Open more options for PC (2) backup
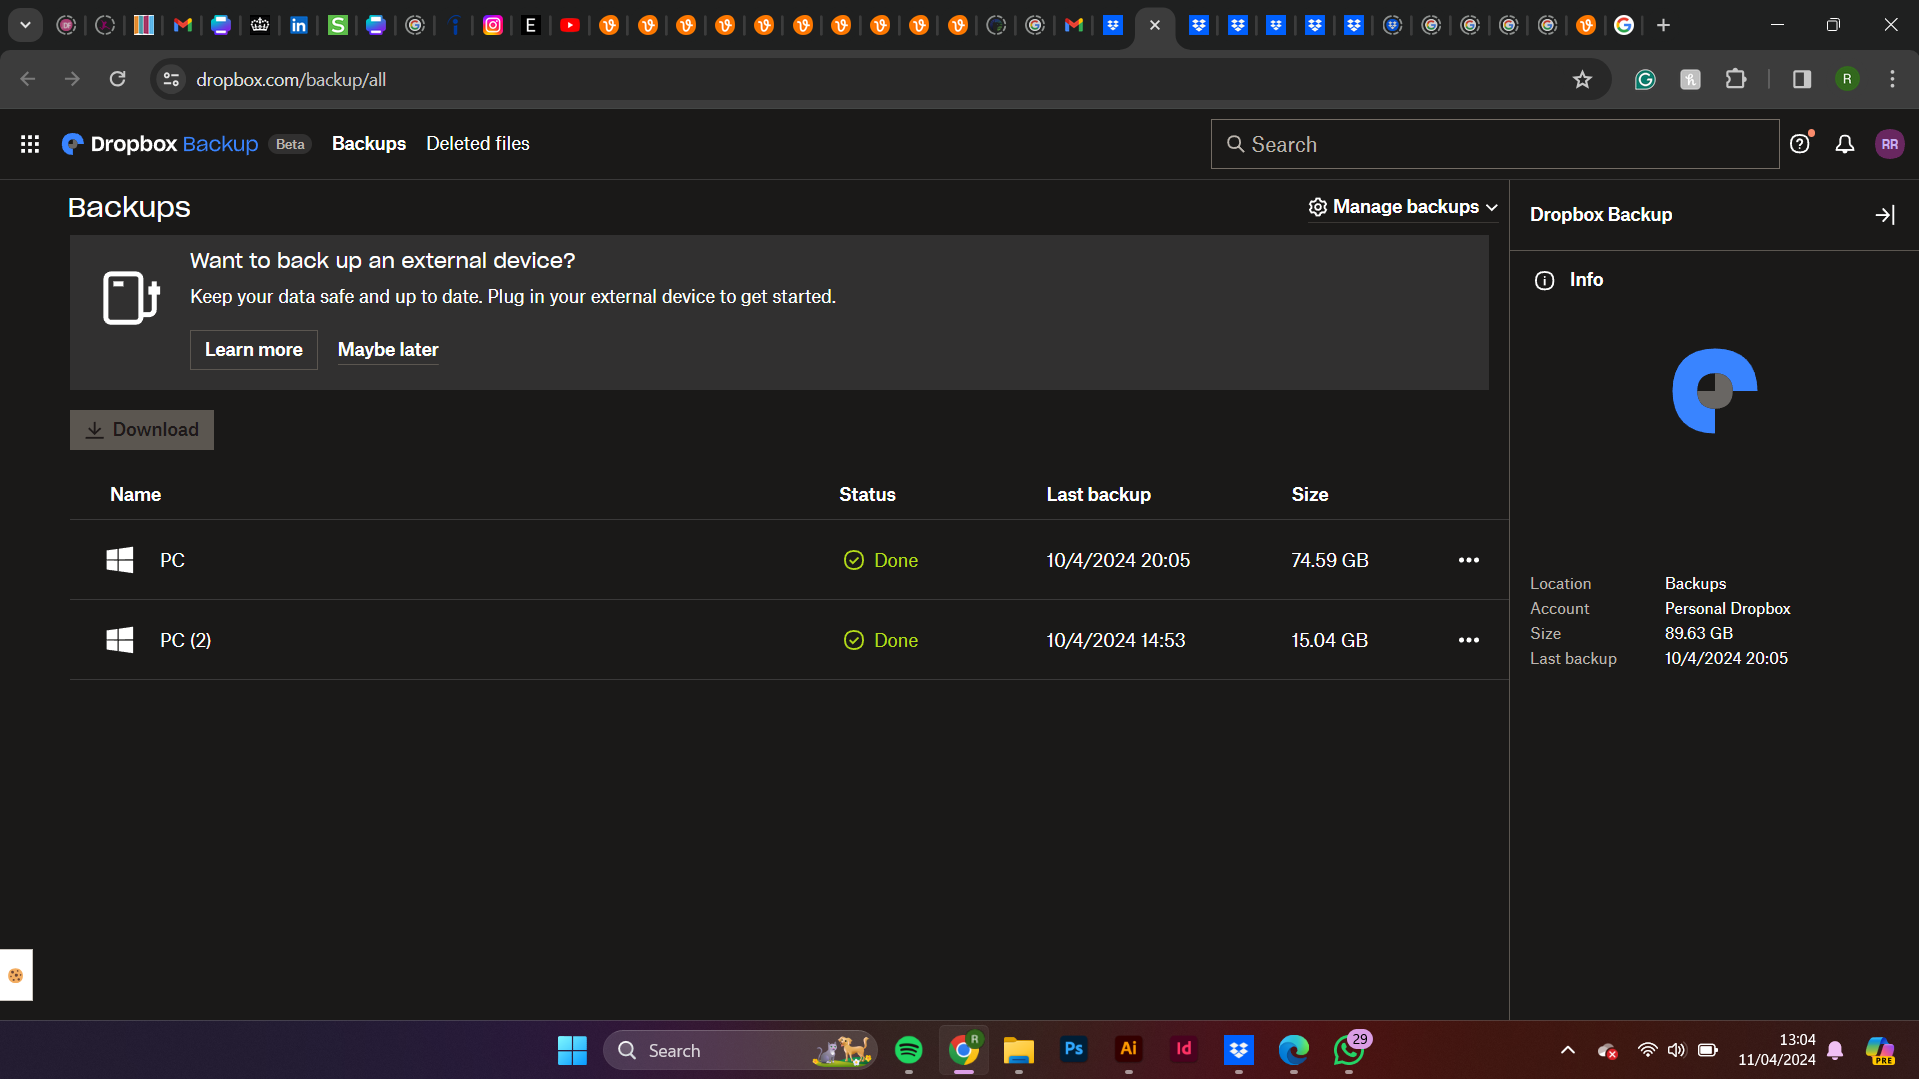Screen dimensions: 1919x1079 1468,640
